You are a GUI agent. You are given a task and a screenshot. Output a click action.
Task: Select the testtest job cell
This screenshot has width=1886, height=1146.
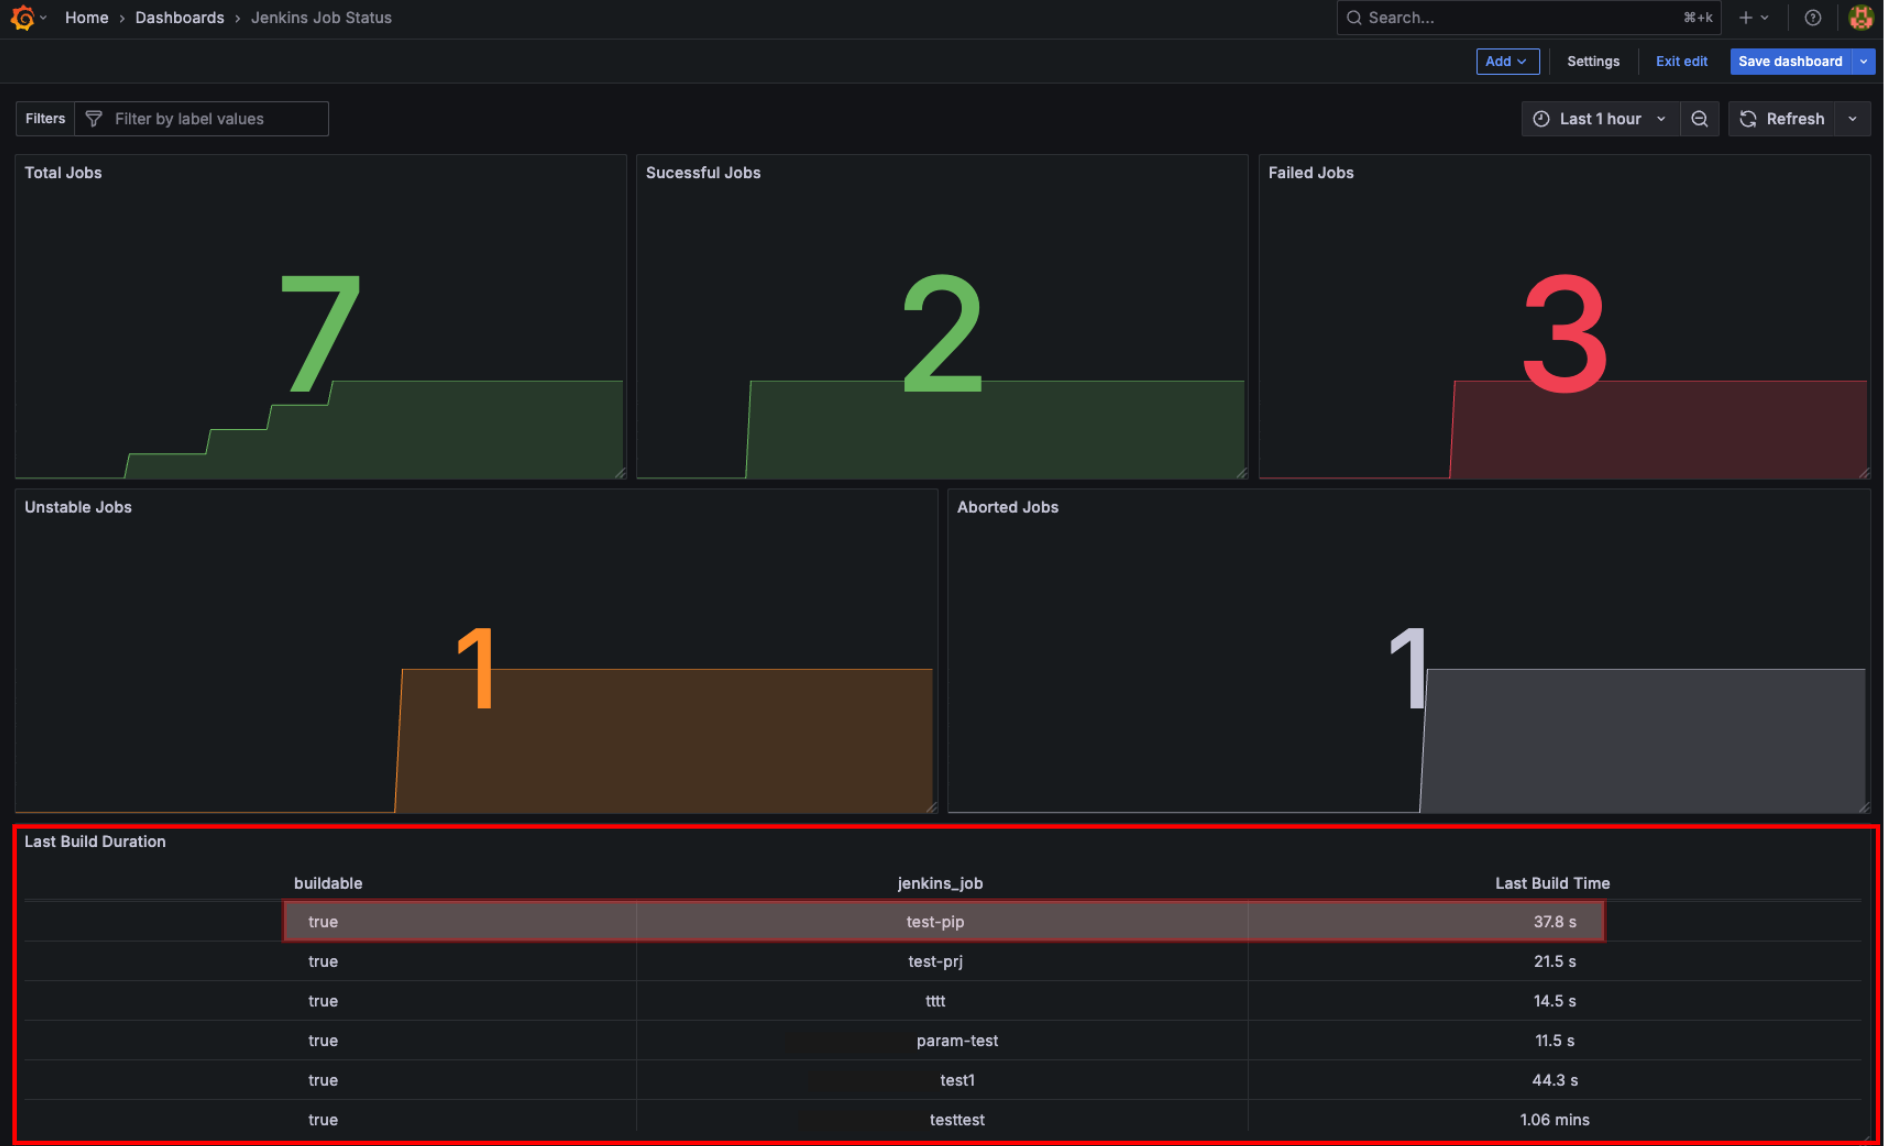click(x=941, y=1119)
